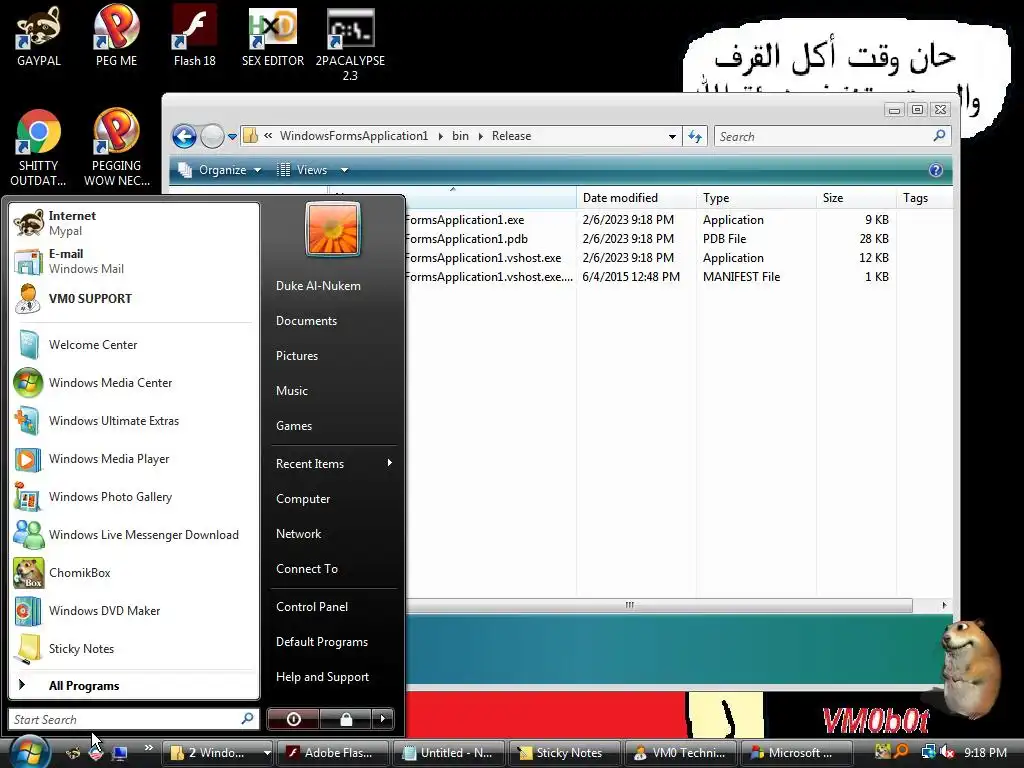
Task: Open the Organize dropdown menu
Action: [x=220, y=170]
